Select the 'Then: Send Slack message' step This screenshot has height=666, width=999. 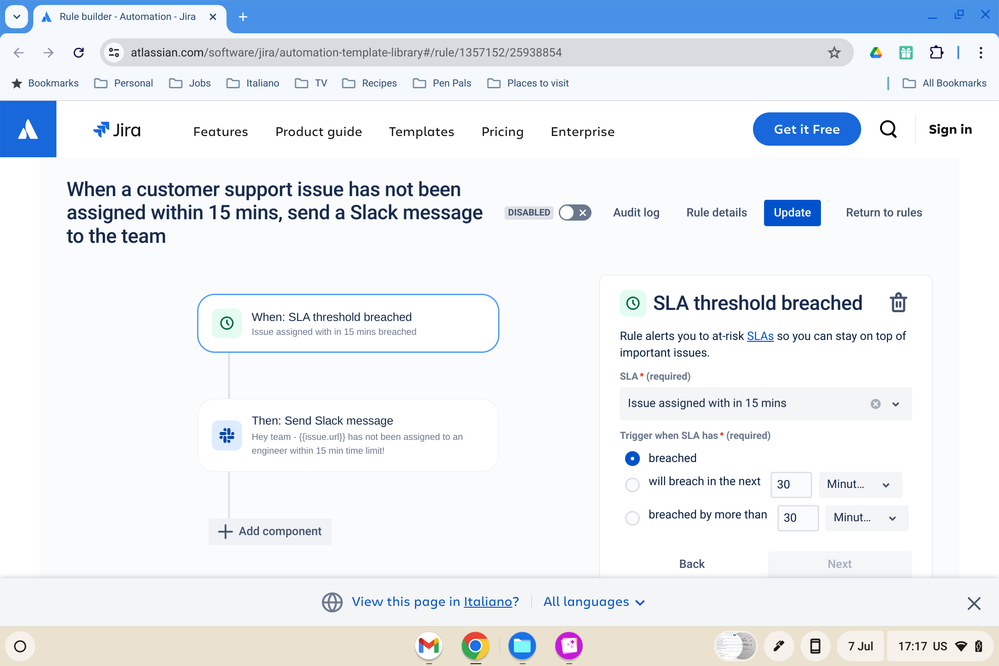tap(348, 435)
